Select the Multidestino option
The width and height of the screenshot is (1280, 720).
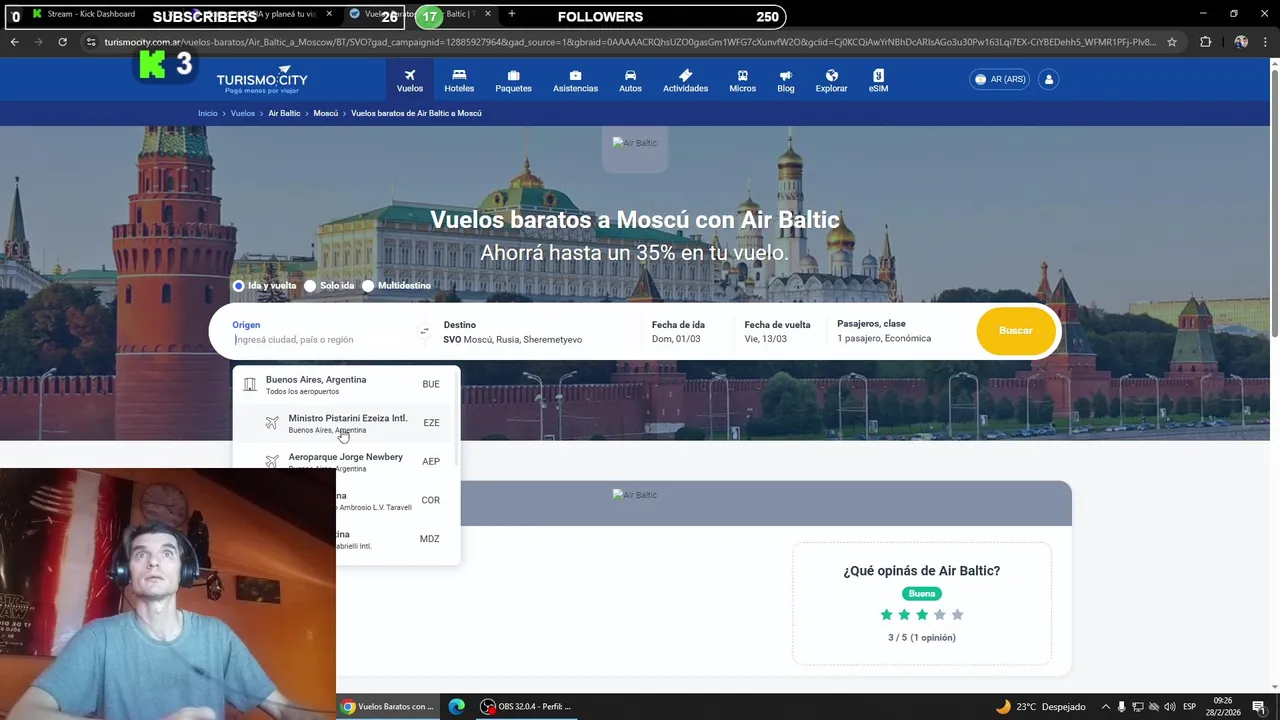coord(396,286)
